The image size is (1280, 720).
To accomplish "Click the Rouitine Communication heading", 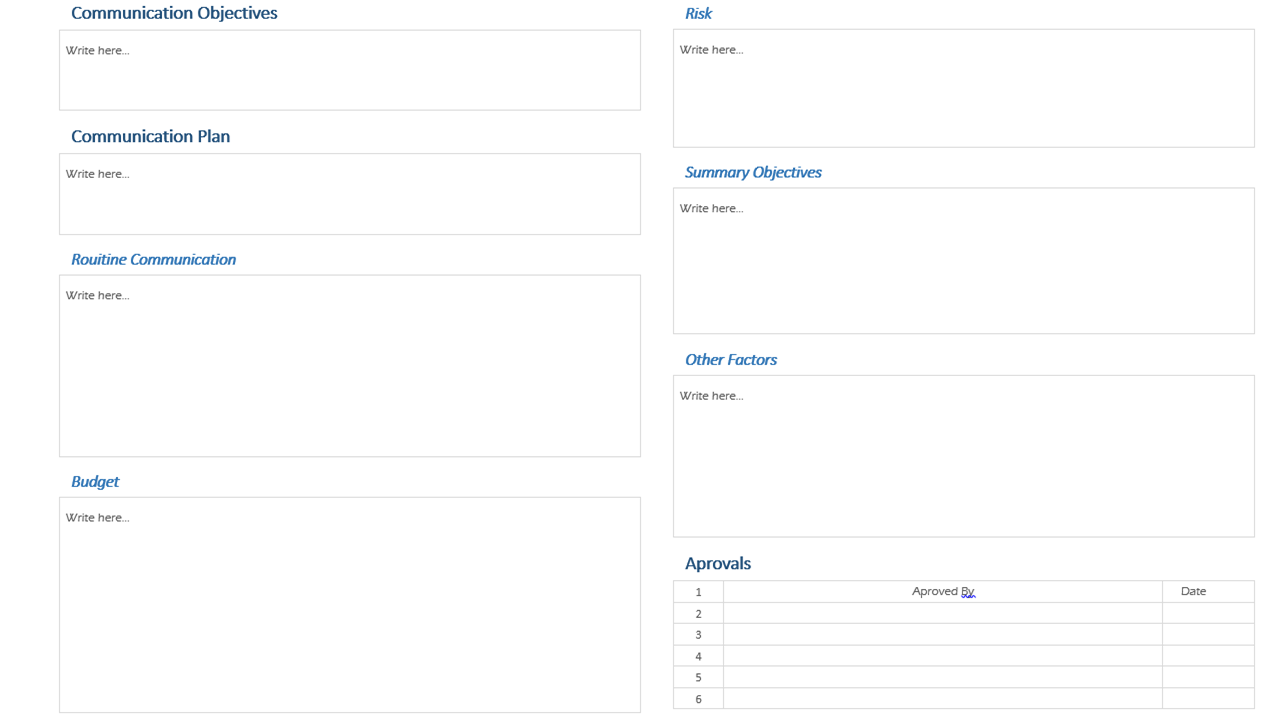I will [153, 259].
